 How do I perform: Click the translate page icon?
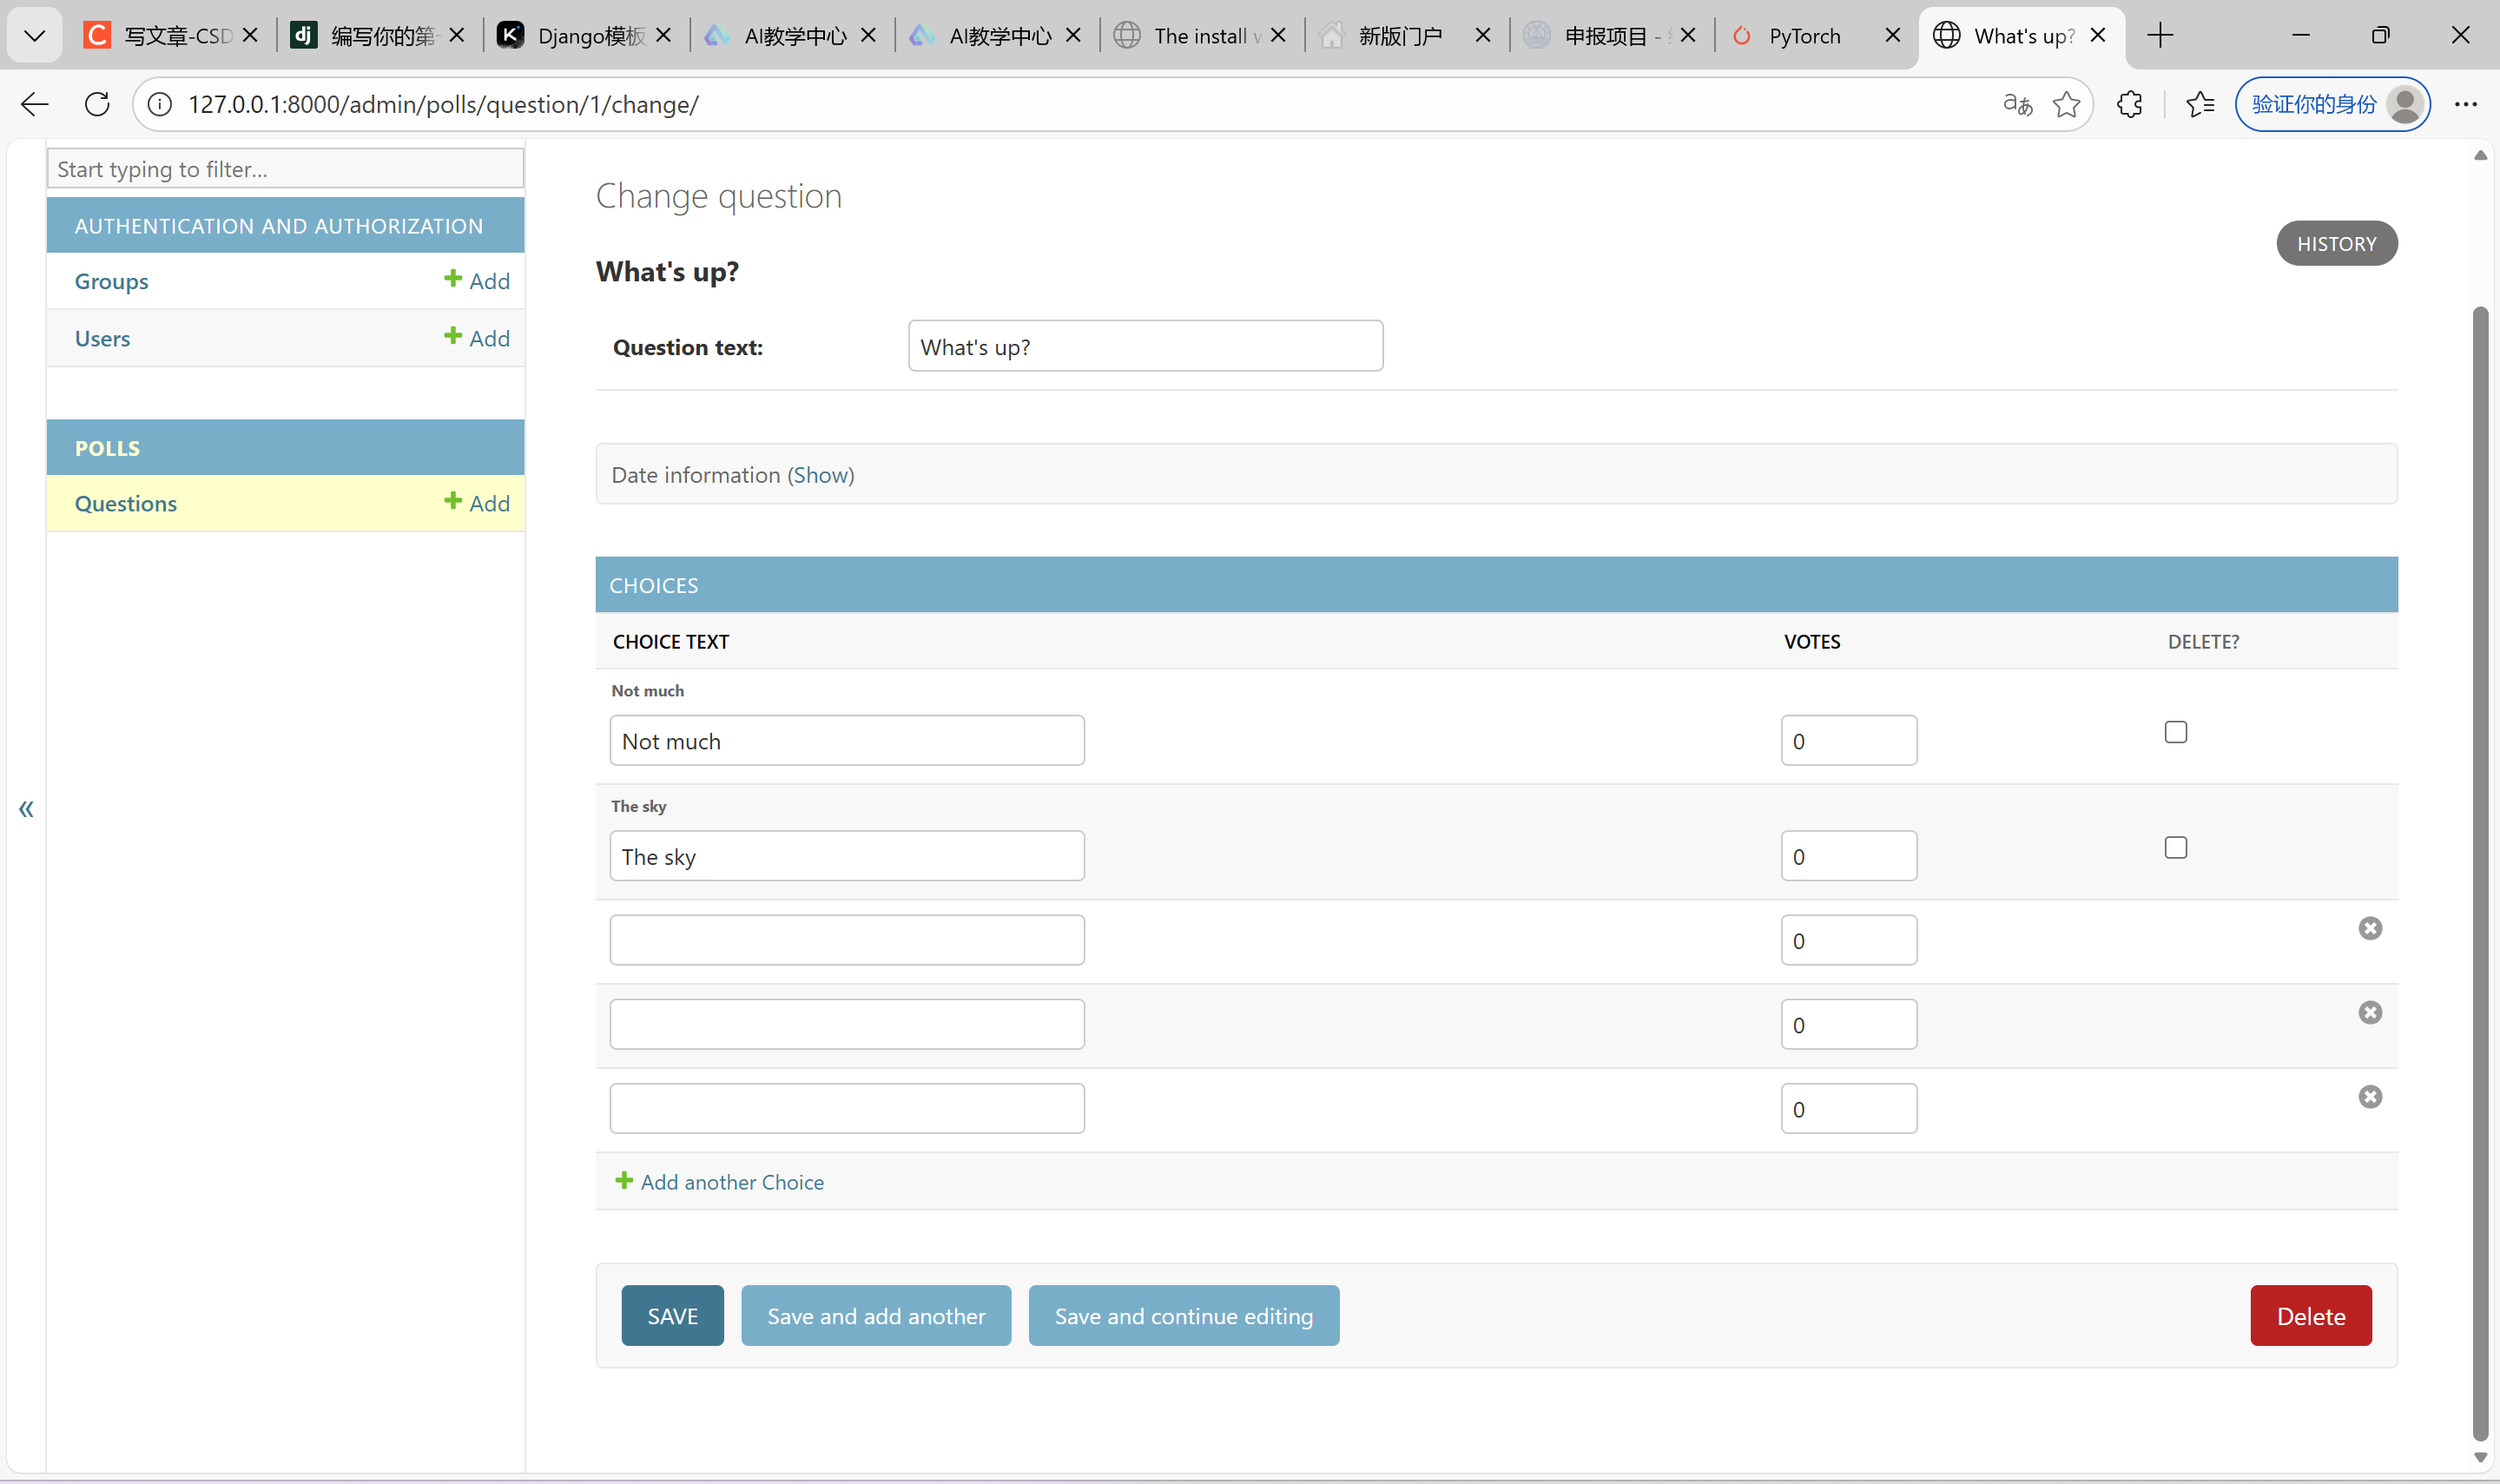2017,104
